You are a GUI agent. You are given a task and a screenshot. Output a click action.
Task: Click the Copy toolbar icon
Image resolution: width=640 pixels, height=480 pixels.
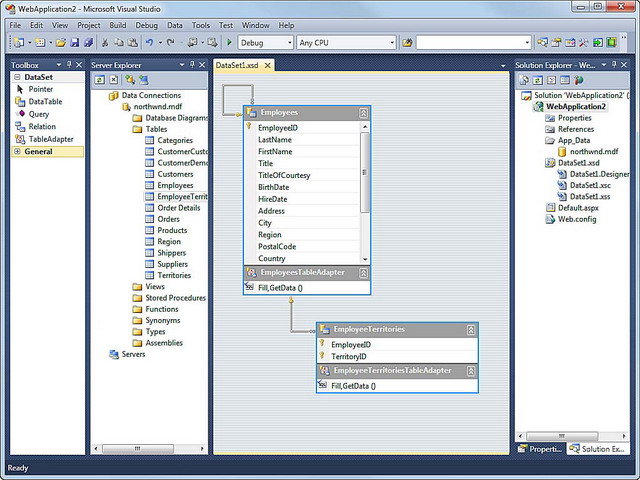[x=119, y=42]
